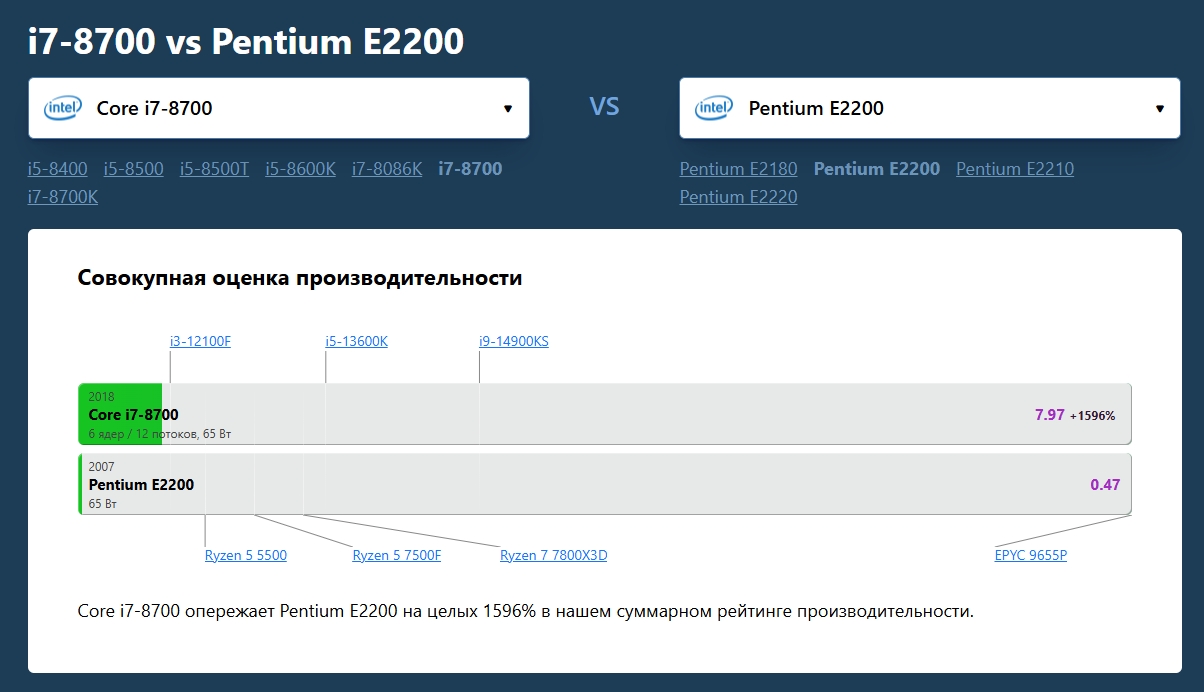
Task: Click the +1596% difference label
Action: tap(1093, 415)
